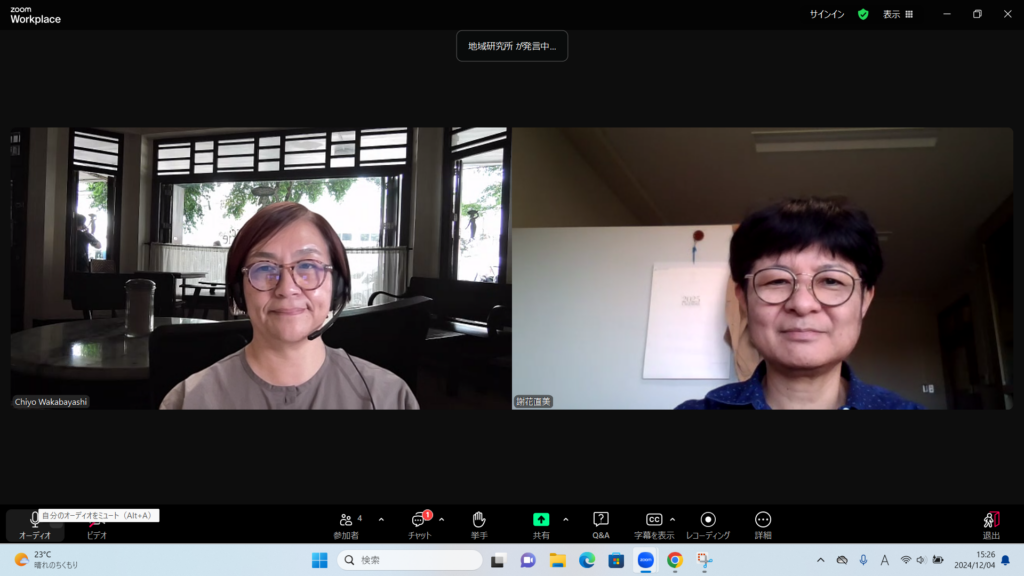Click the サインイン sign-in link
Image resolution: width=1024 pixels, height=576 pixels.
(827, 14)
